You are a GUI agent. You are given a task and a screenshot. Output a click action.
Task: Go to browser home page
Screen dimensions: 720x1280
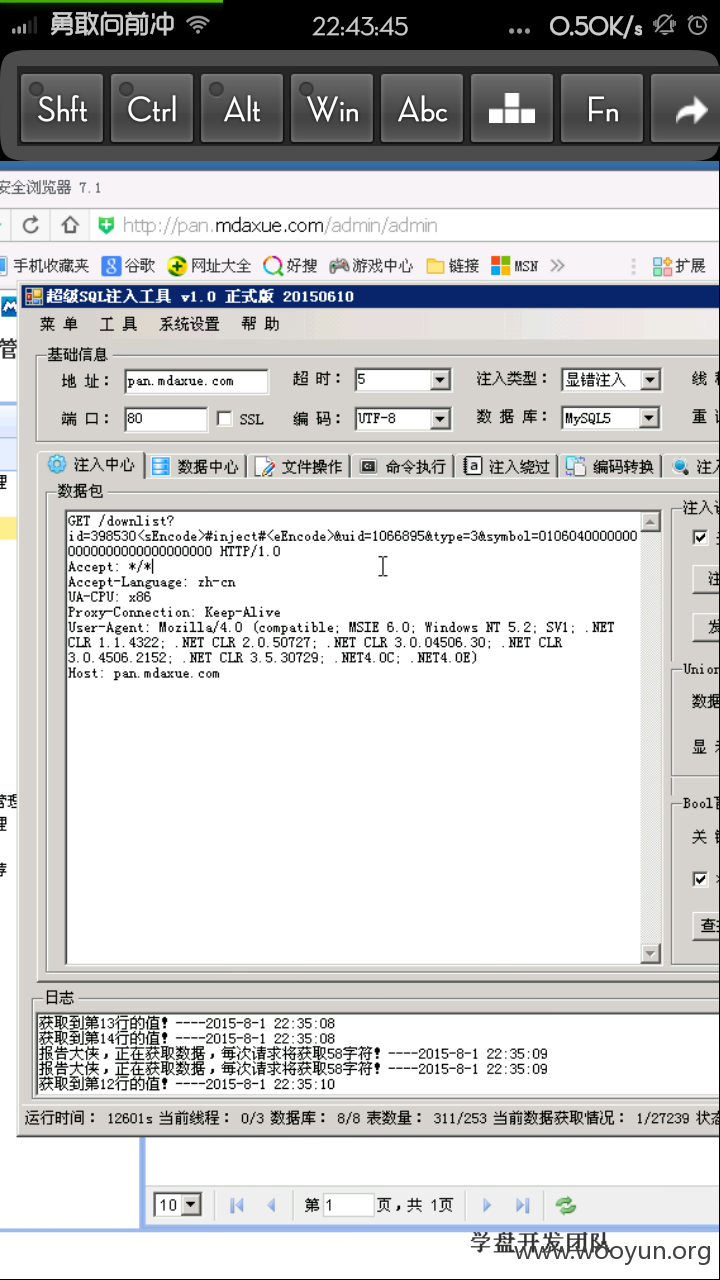click(69, 225)
